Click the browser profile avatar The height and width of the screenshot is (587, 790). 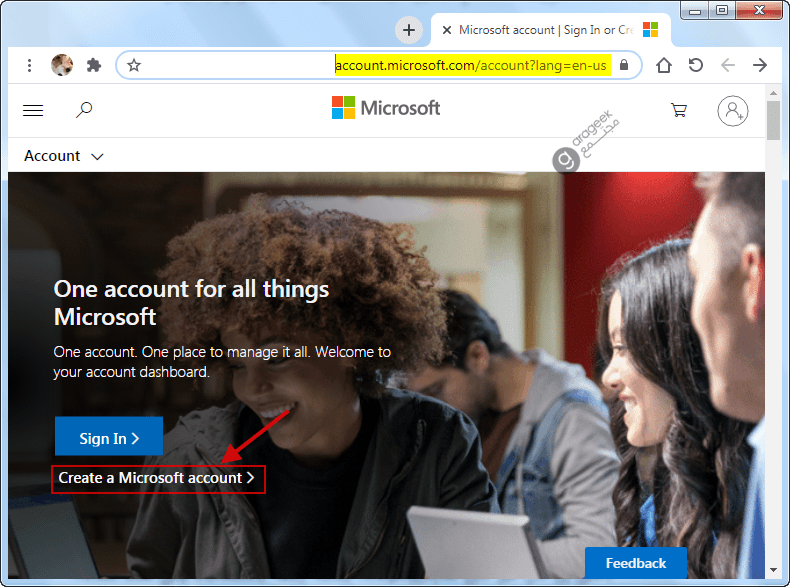coord(62,65)
